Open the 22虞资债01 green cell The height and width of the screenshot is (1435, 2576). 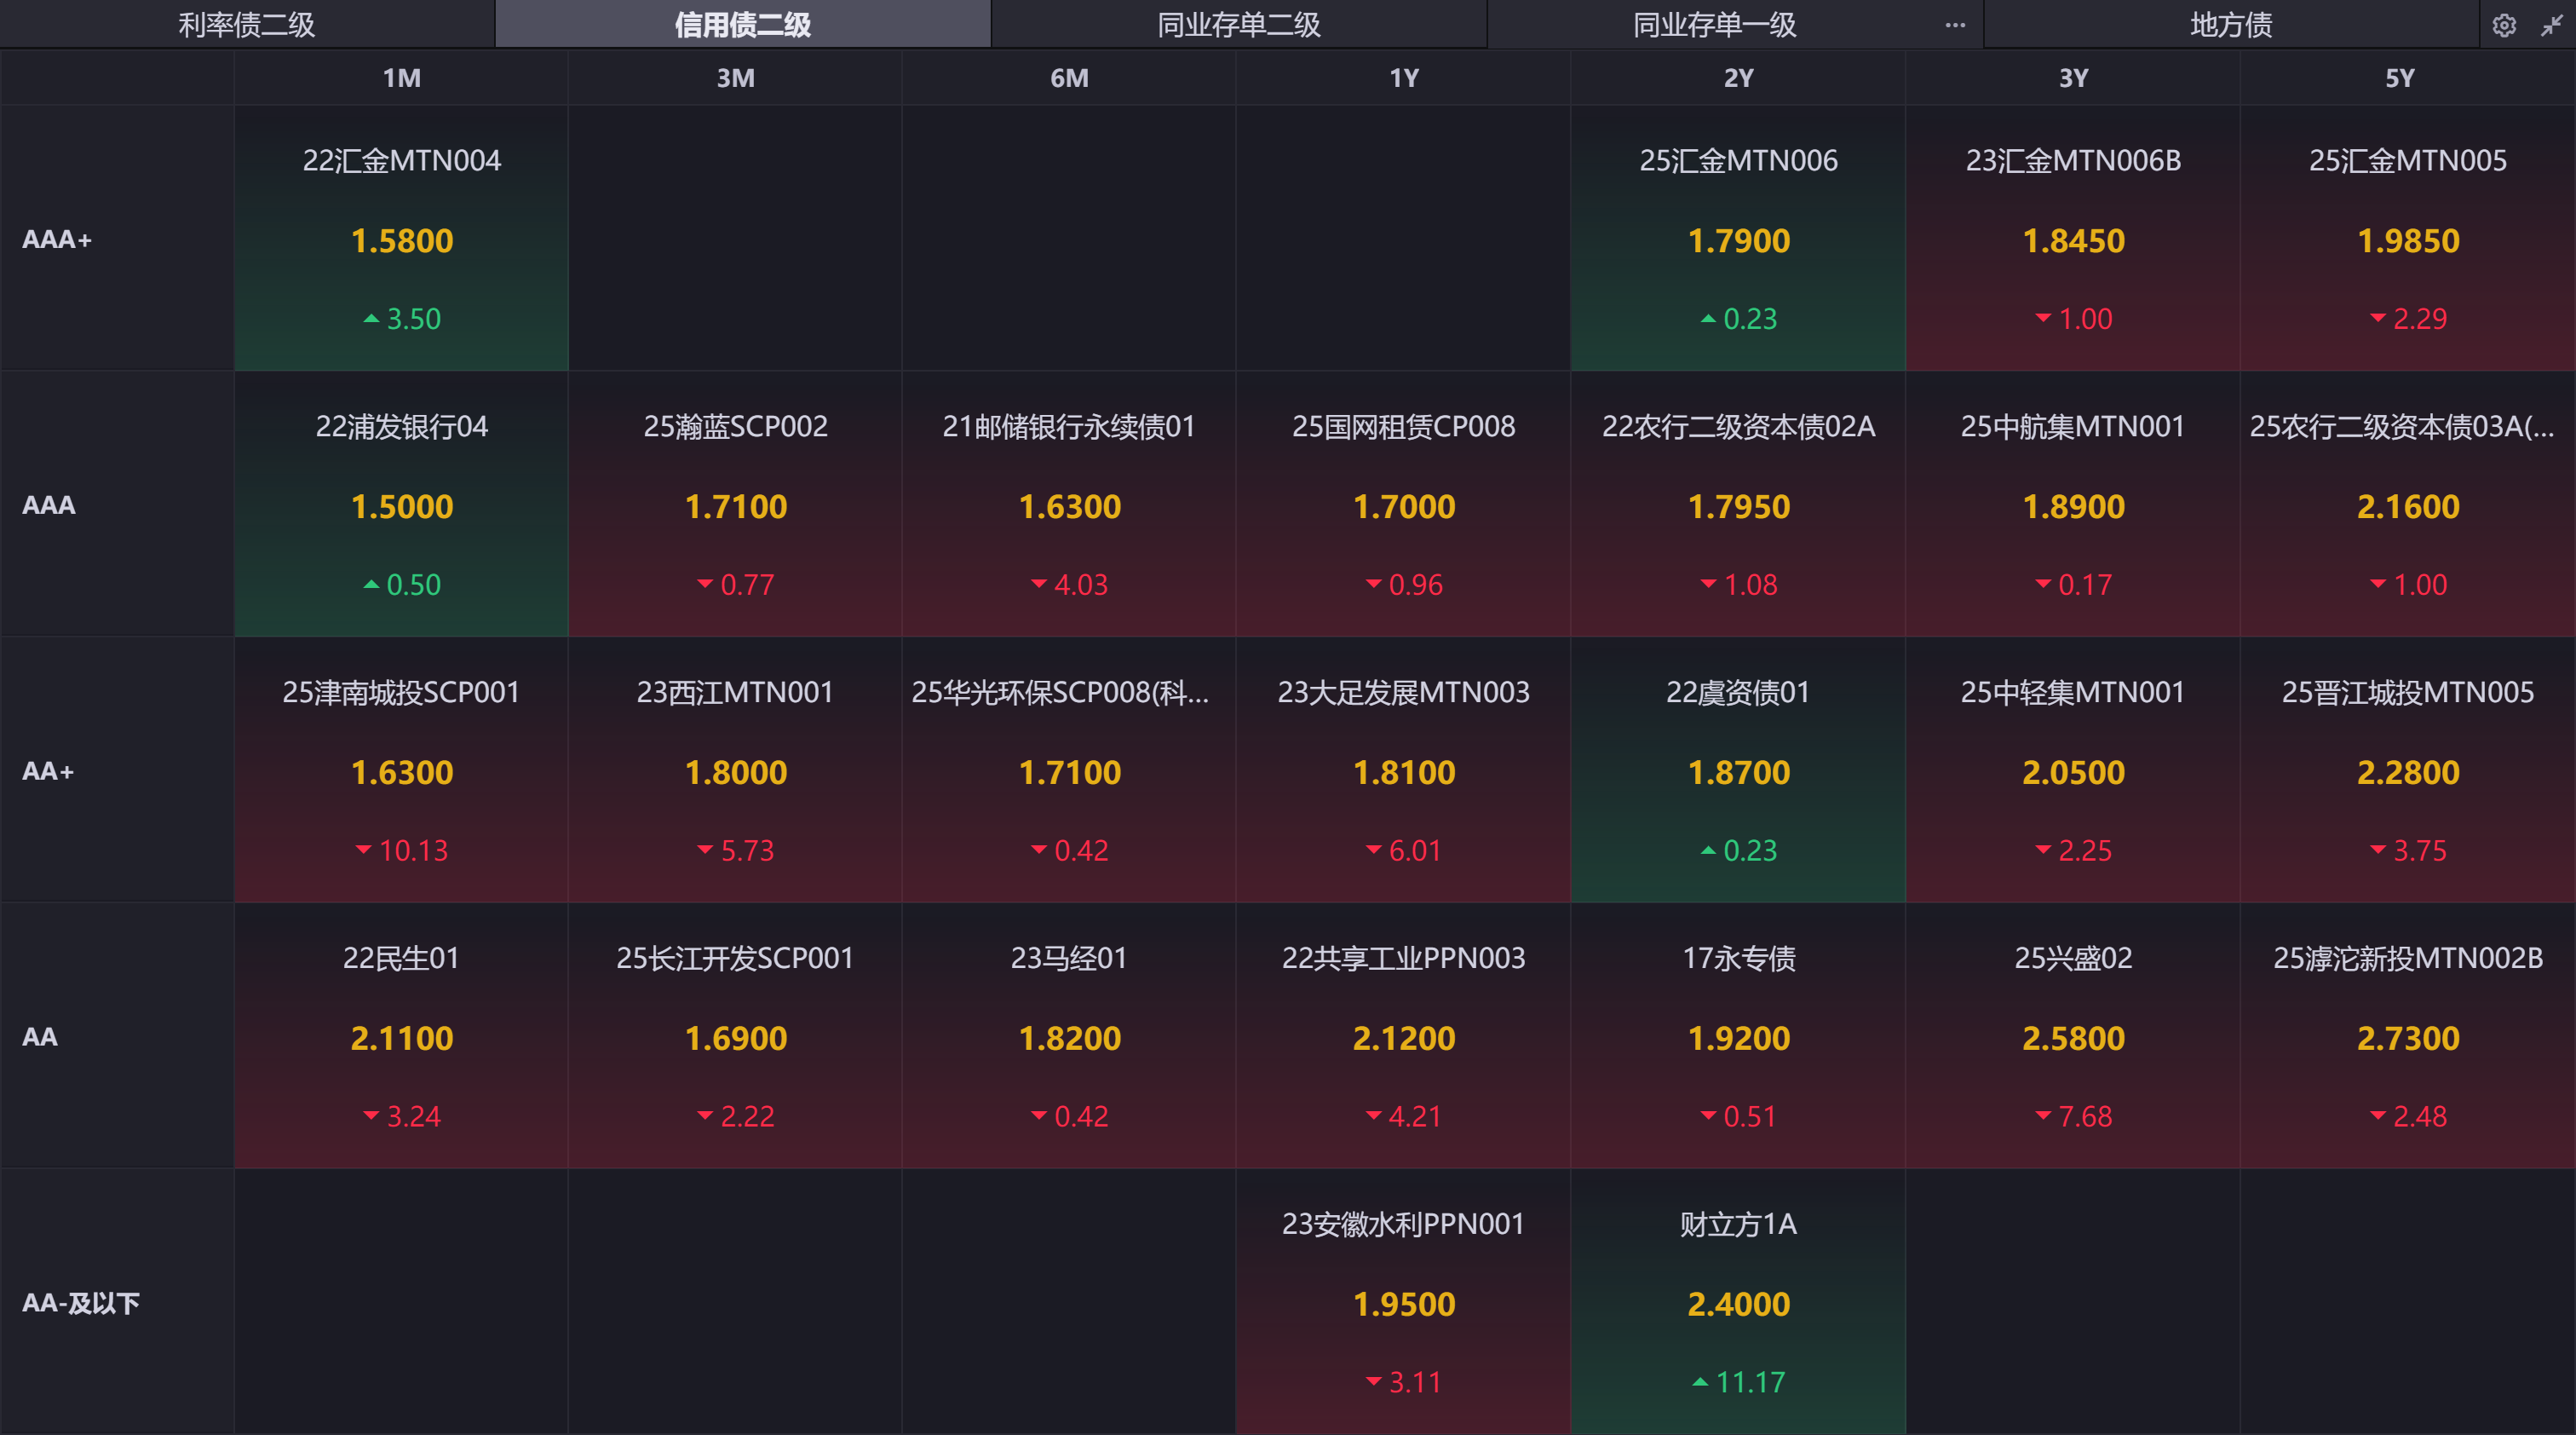[1738, 770]
